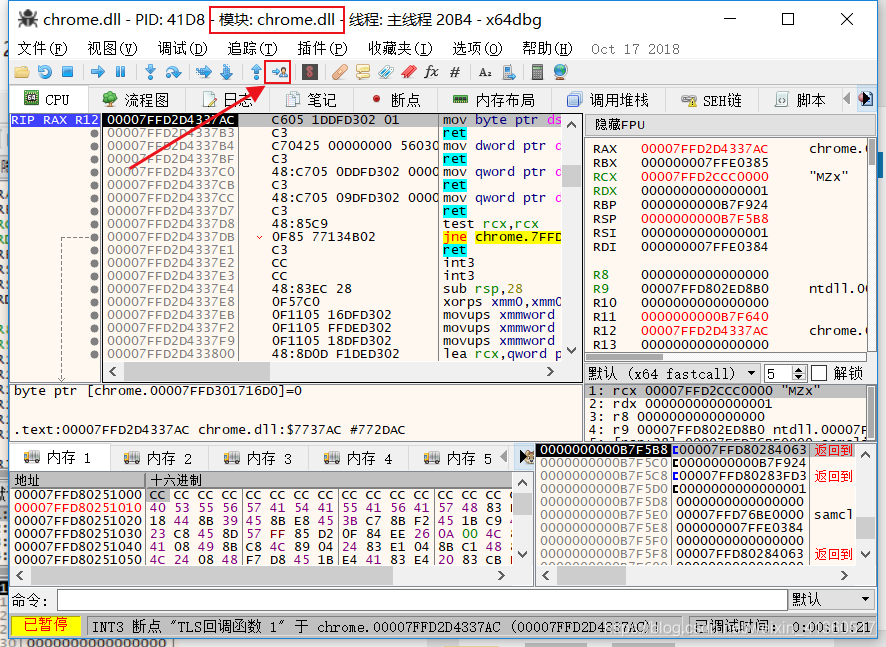Viewport: 886px width, 647px height.
Task: Open the Functions fx icon
Action: (x=431, y=72)
